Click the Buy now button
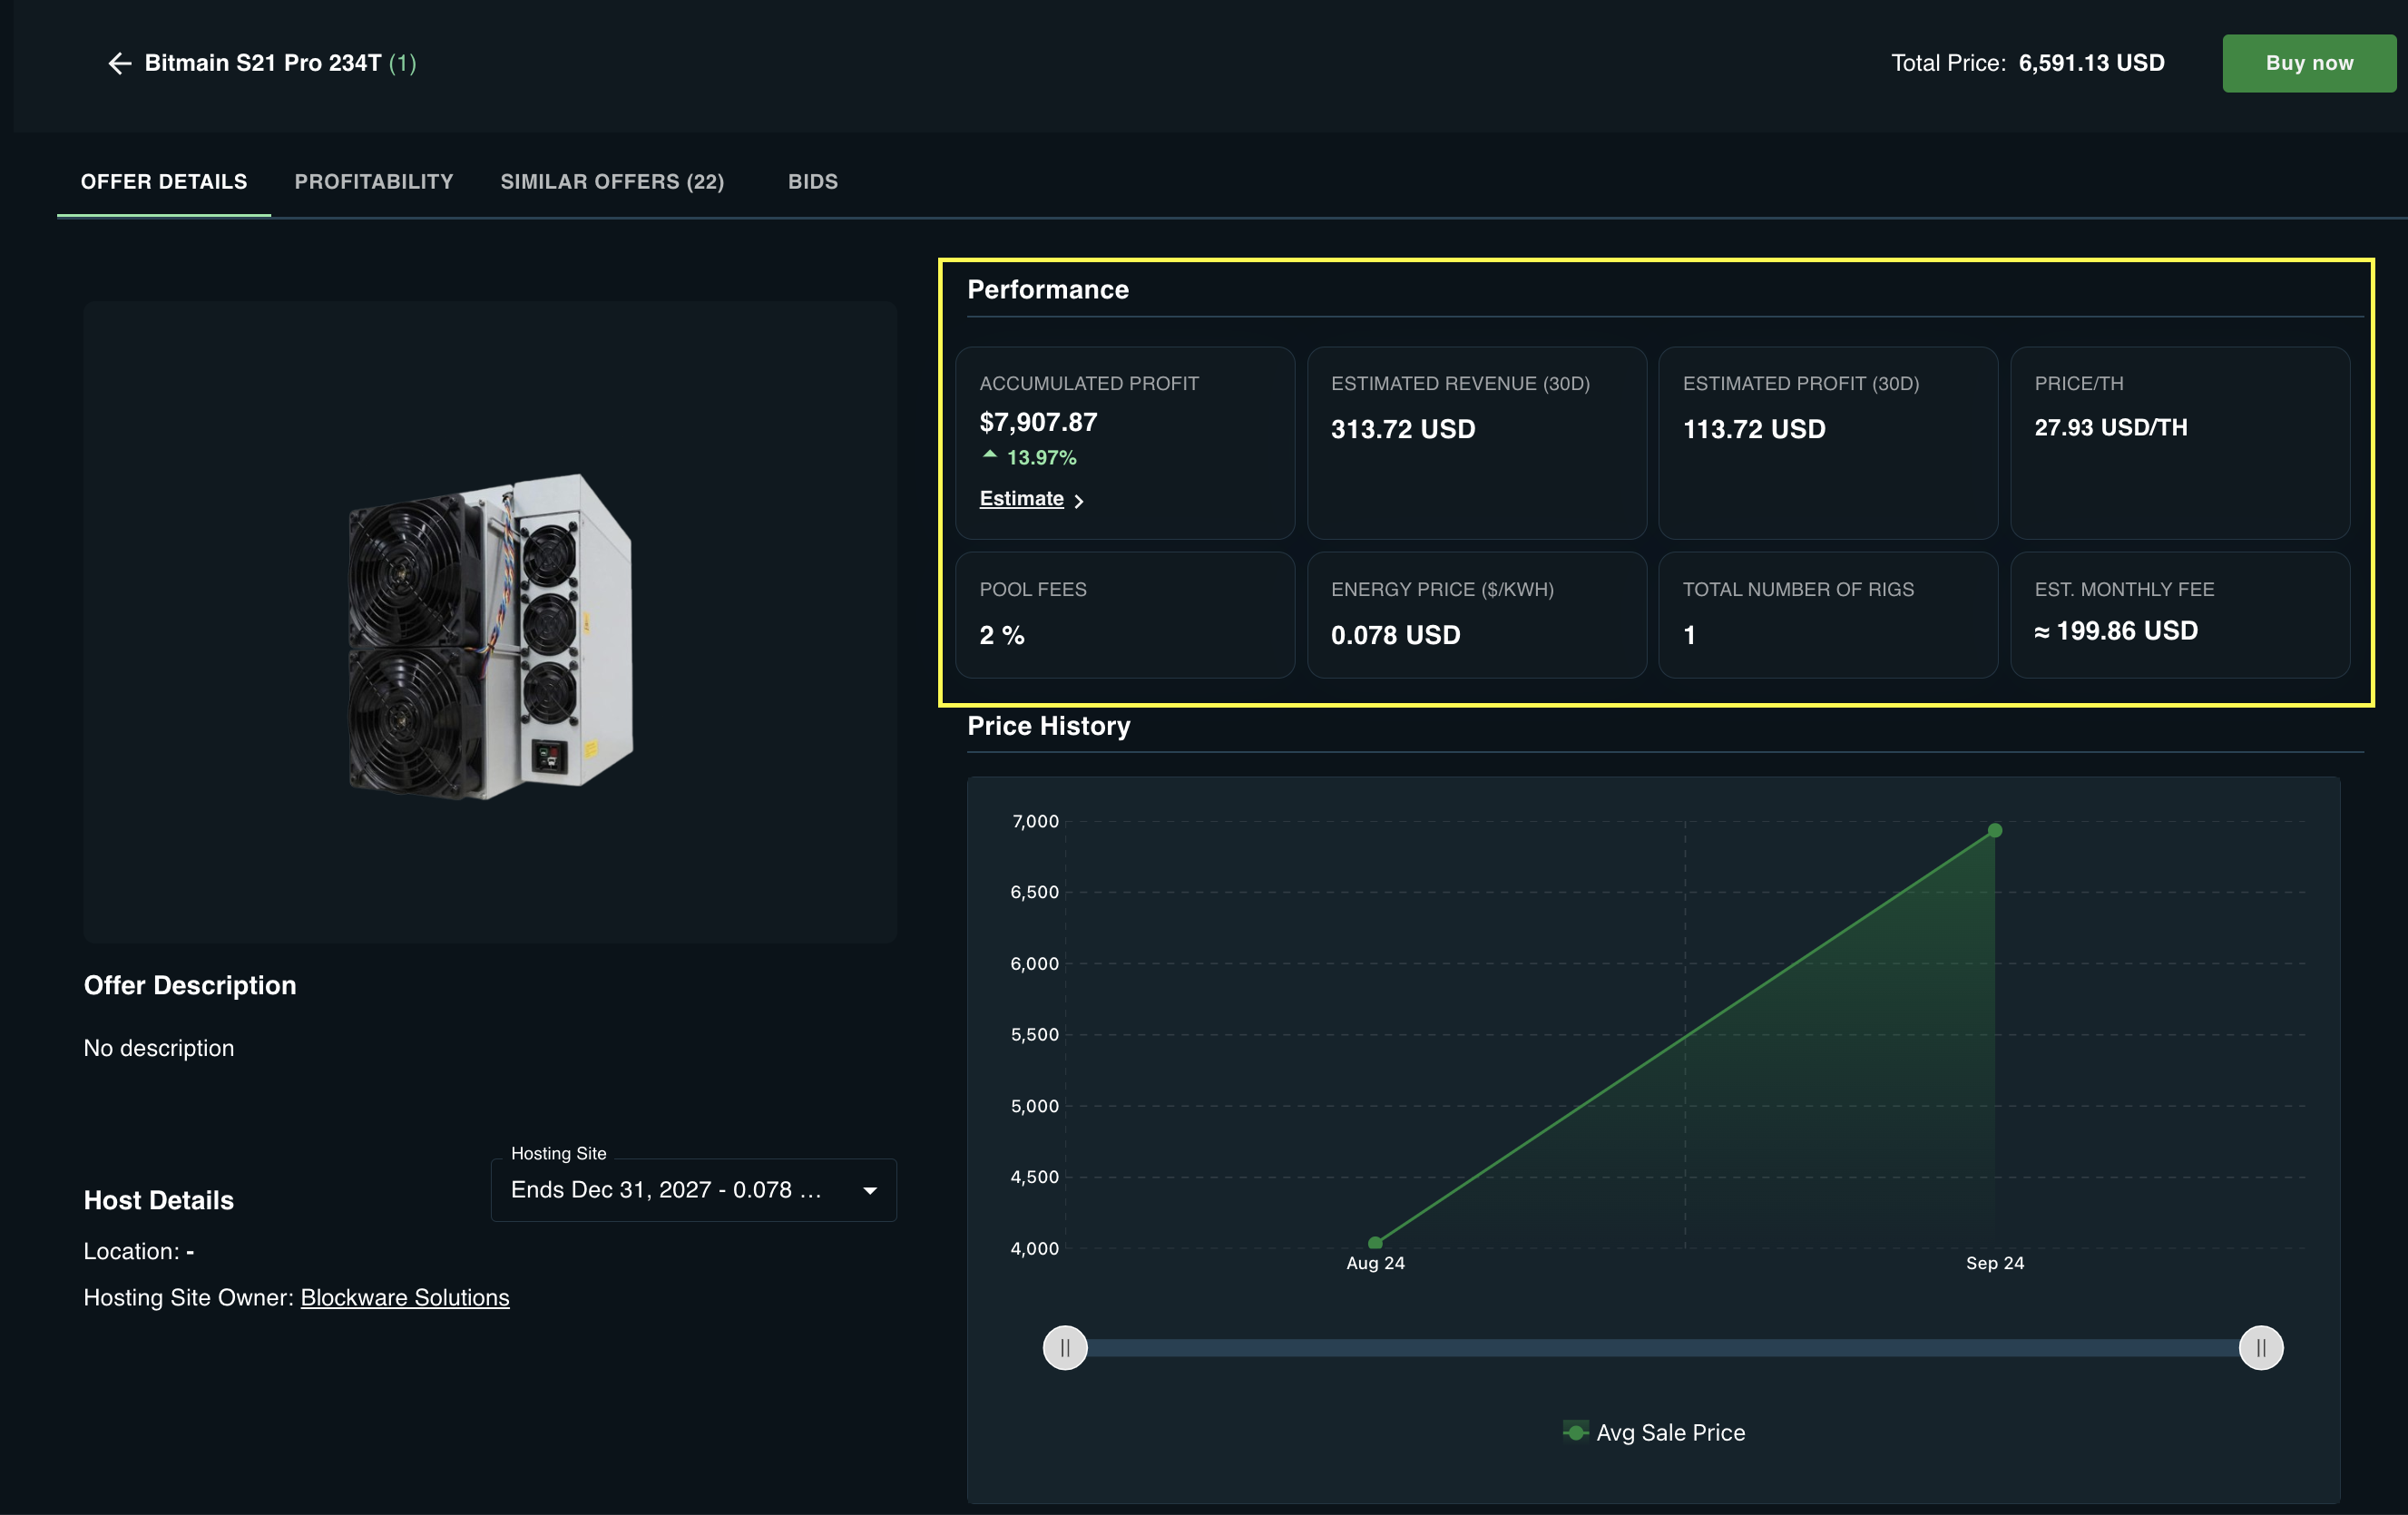Image resolution: width=2408 pixels, height=1515 pixels. [x=2308, y=62]
